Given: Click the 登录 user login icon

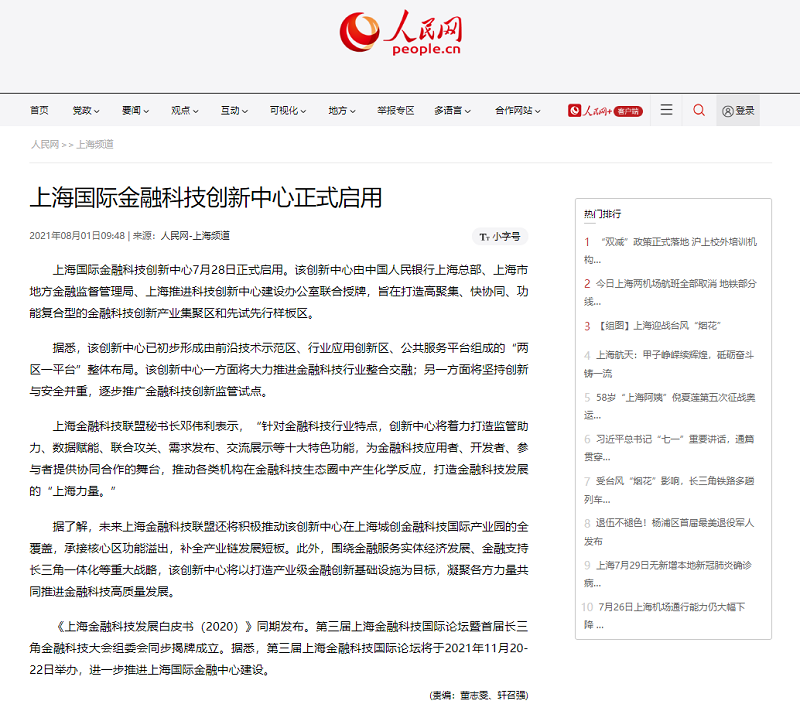Looking at the screenshot, I should pyautogui.click(x=738, y=111).
